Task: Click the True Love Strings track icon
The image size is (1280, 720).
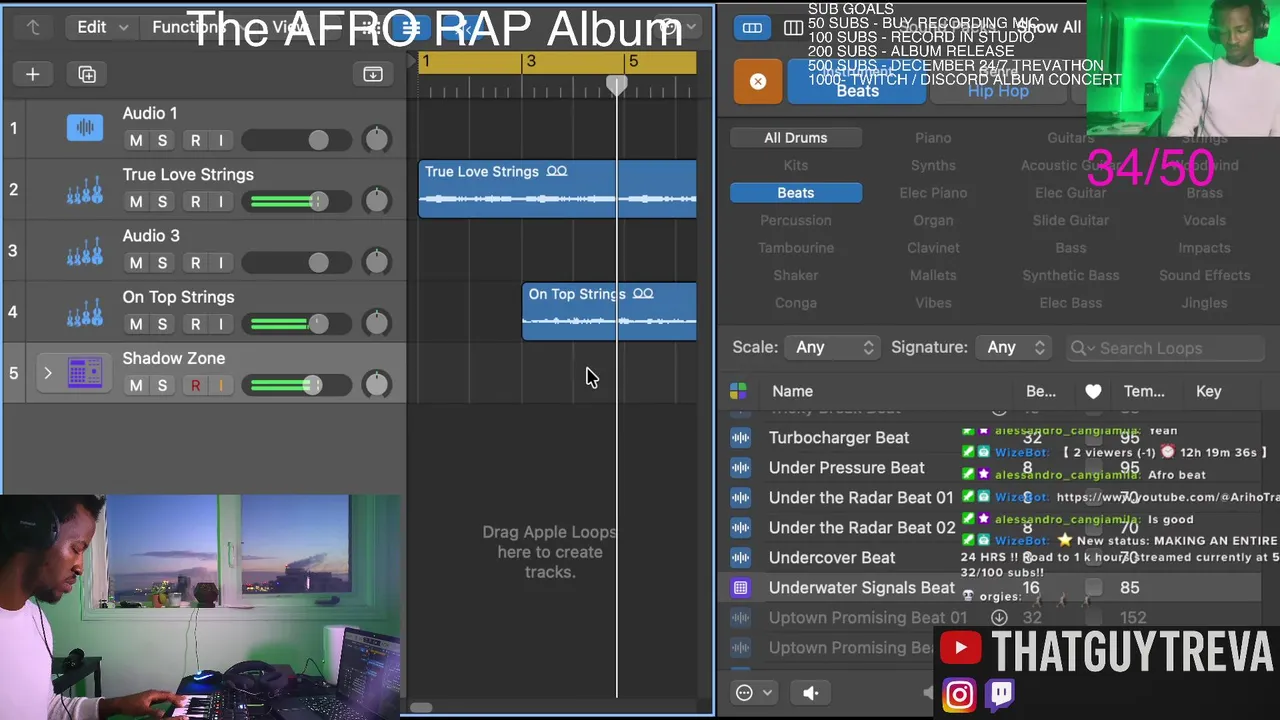Action: [x=85, y=189]
